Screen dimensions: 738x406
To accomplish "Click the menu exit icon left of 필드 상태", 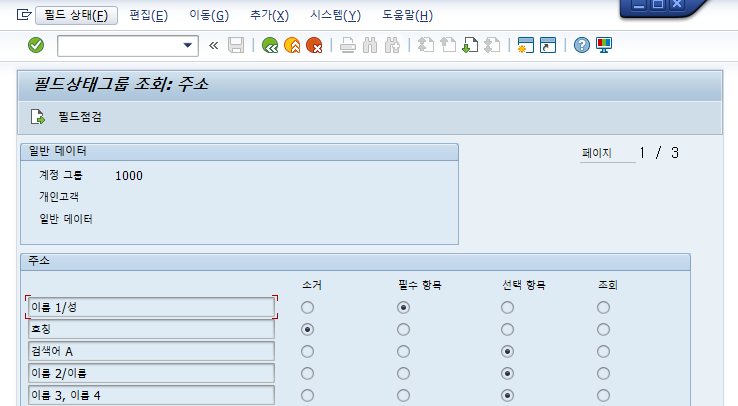I will click(x=24, y=15).
